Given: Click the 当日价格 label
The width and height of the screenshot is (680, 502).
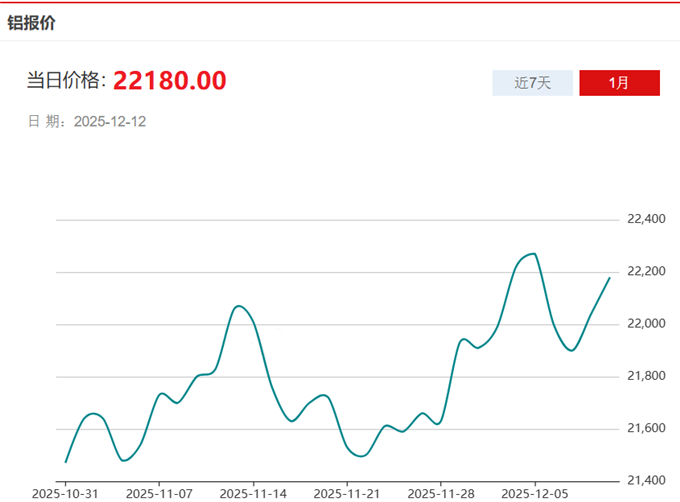Looking at the screenshot, I should pyautogui.click(x=64, y=82).
